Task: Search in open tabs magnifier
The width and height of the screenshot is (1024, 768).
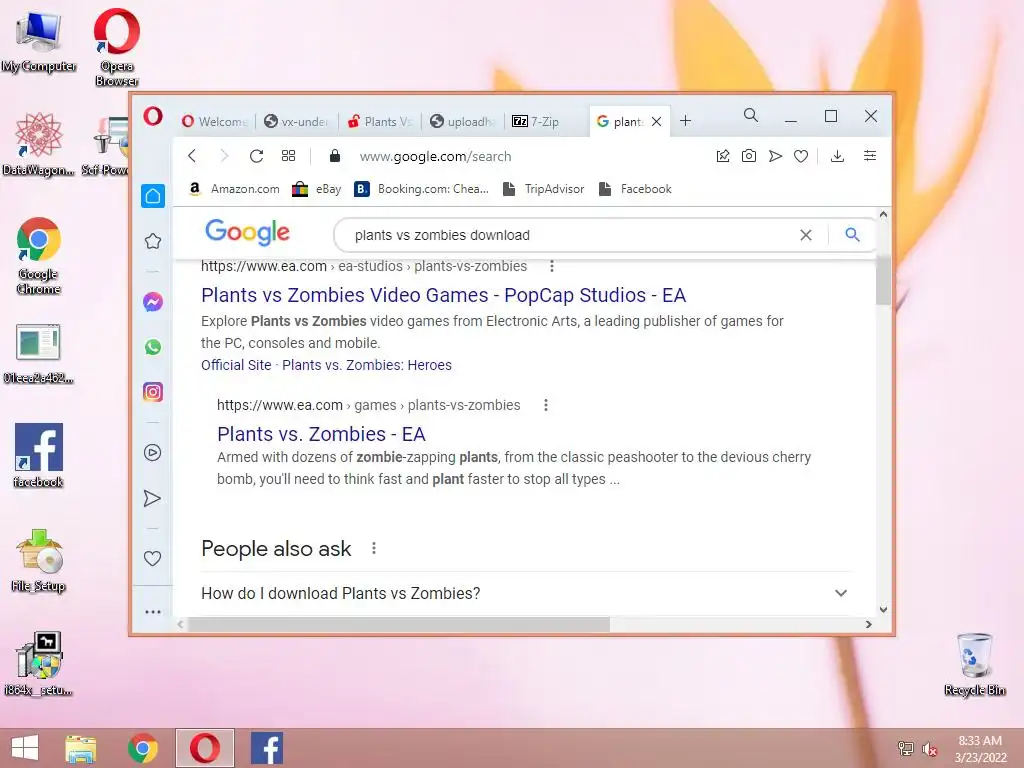Action: [x=751, y=116]
